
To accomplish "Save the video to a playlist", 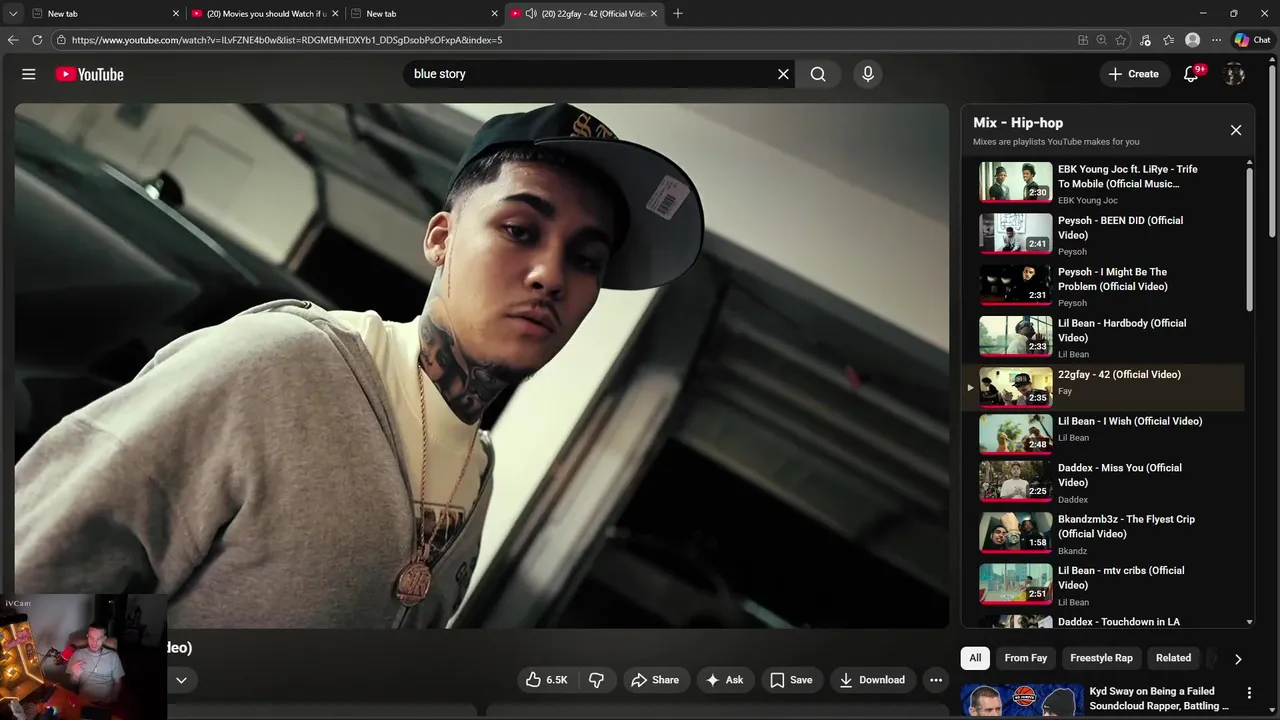I will [791, 680].
